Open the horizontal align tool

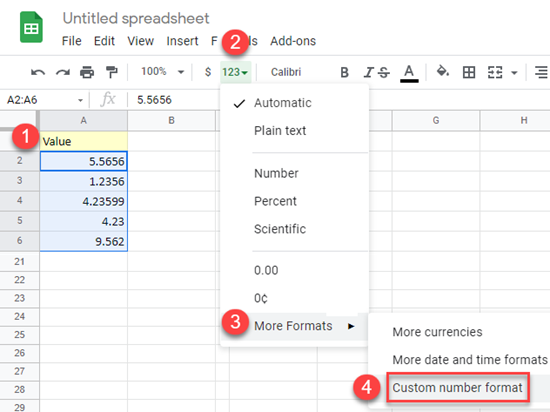(542, 72)
